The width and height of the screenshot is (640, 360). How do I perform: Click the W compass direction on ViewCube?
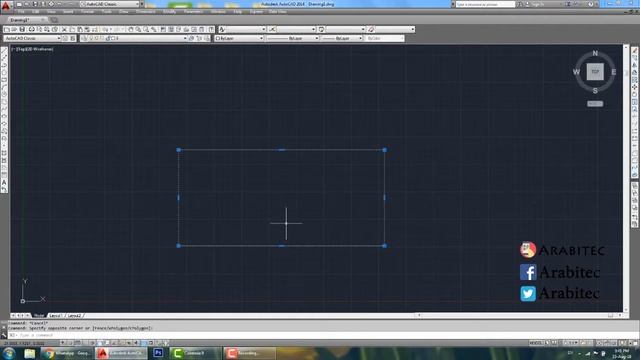576,72
